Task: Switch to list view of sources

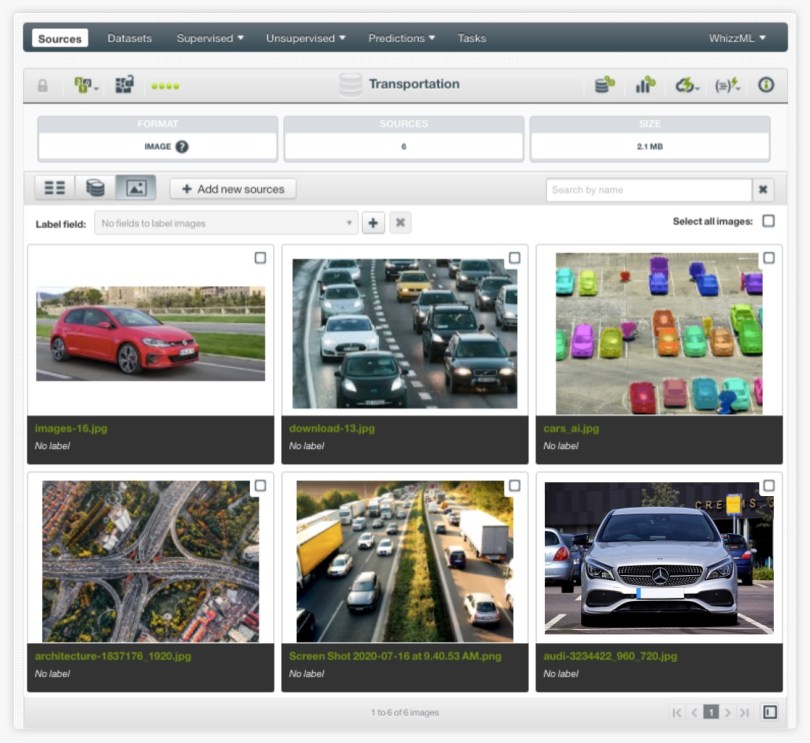Action: 55,187
